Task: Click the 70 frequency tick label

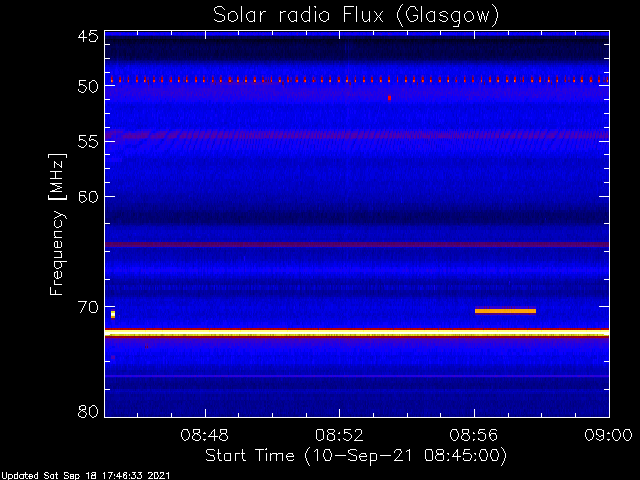Action: [x=88, y=307]
